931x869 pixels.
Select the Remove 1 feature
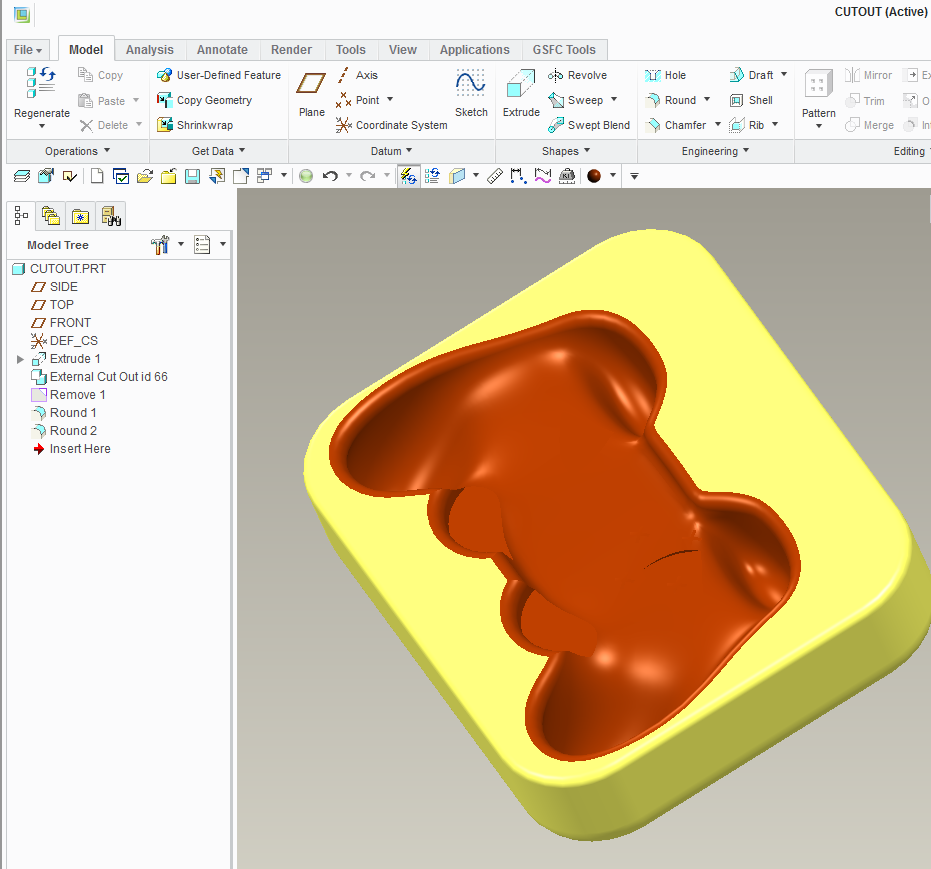pyautogui.click(x=68, y=395)
